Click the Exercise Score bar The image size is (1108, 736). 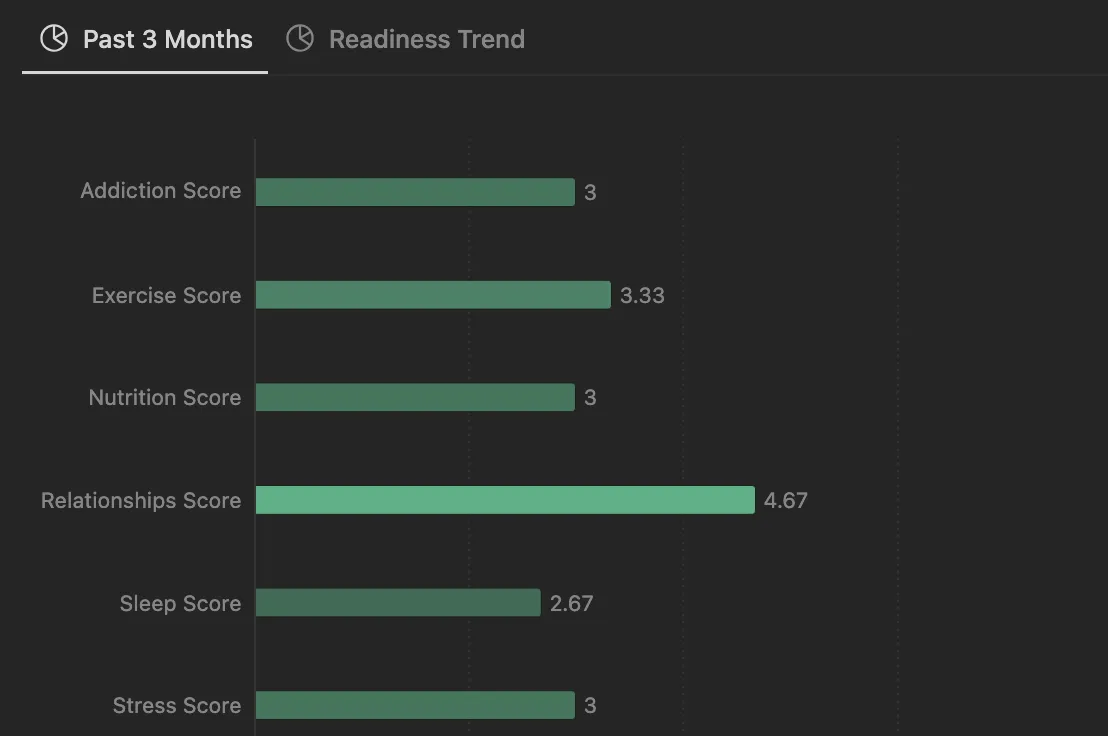(x=433, y=295)
